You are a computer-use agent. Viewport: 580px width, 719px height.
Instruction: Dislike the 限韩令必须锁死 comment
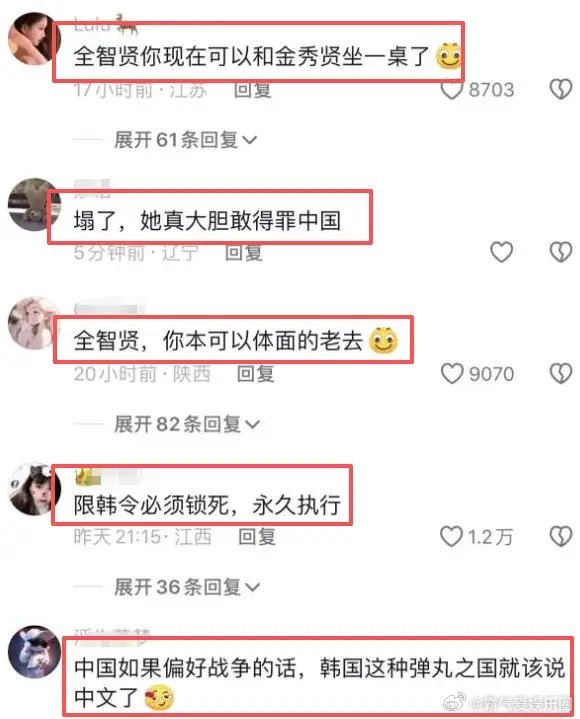[x=561, y=536]
